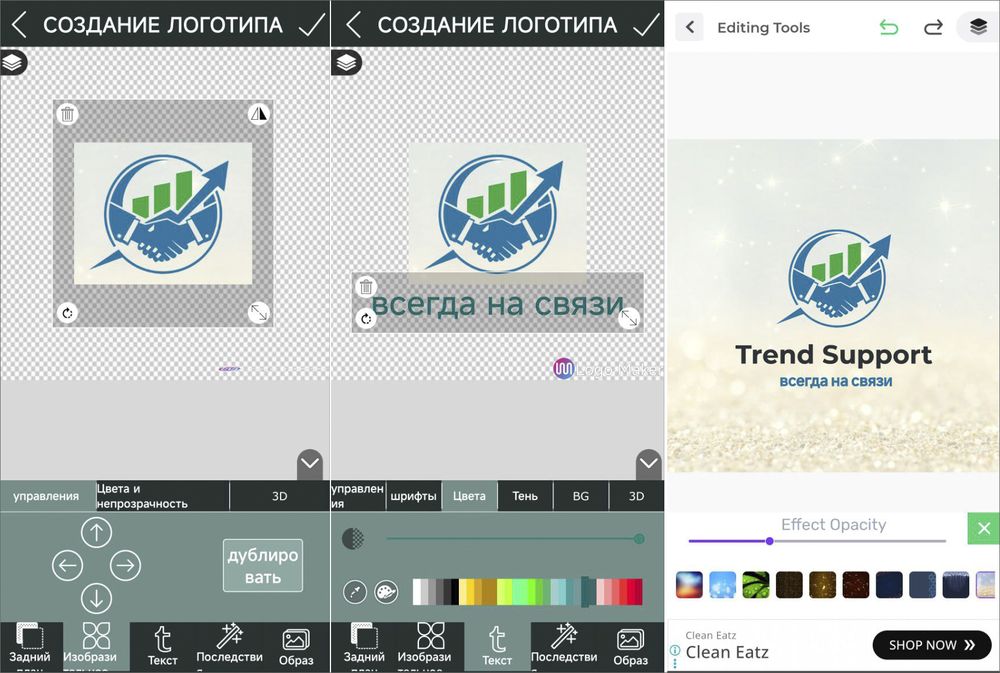Open the eyedropper color picker tool
The height and width of the screenshot is (673, 1000).
coord(355,592)
